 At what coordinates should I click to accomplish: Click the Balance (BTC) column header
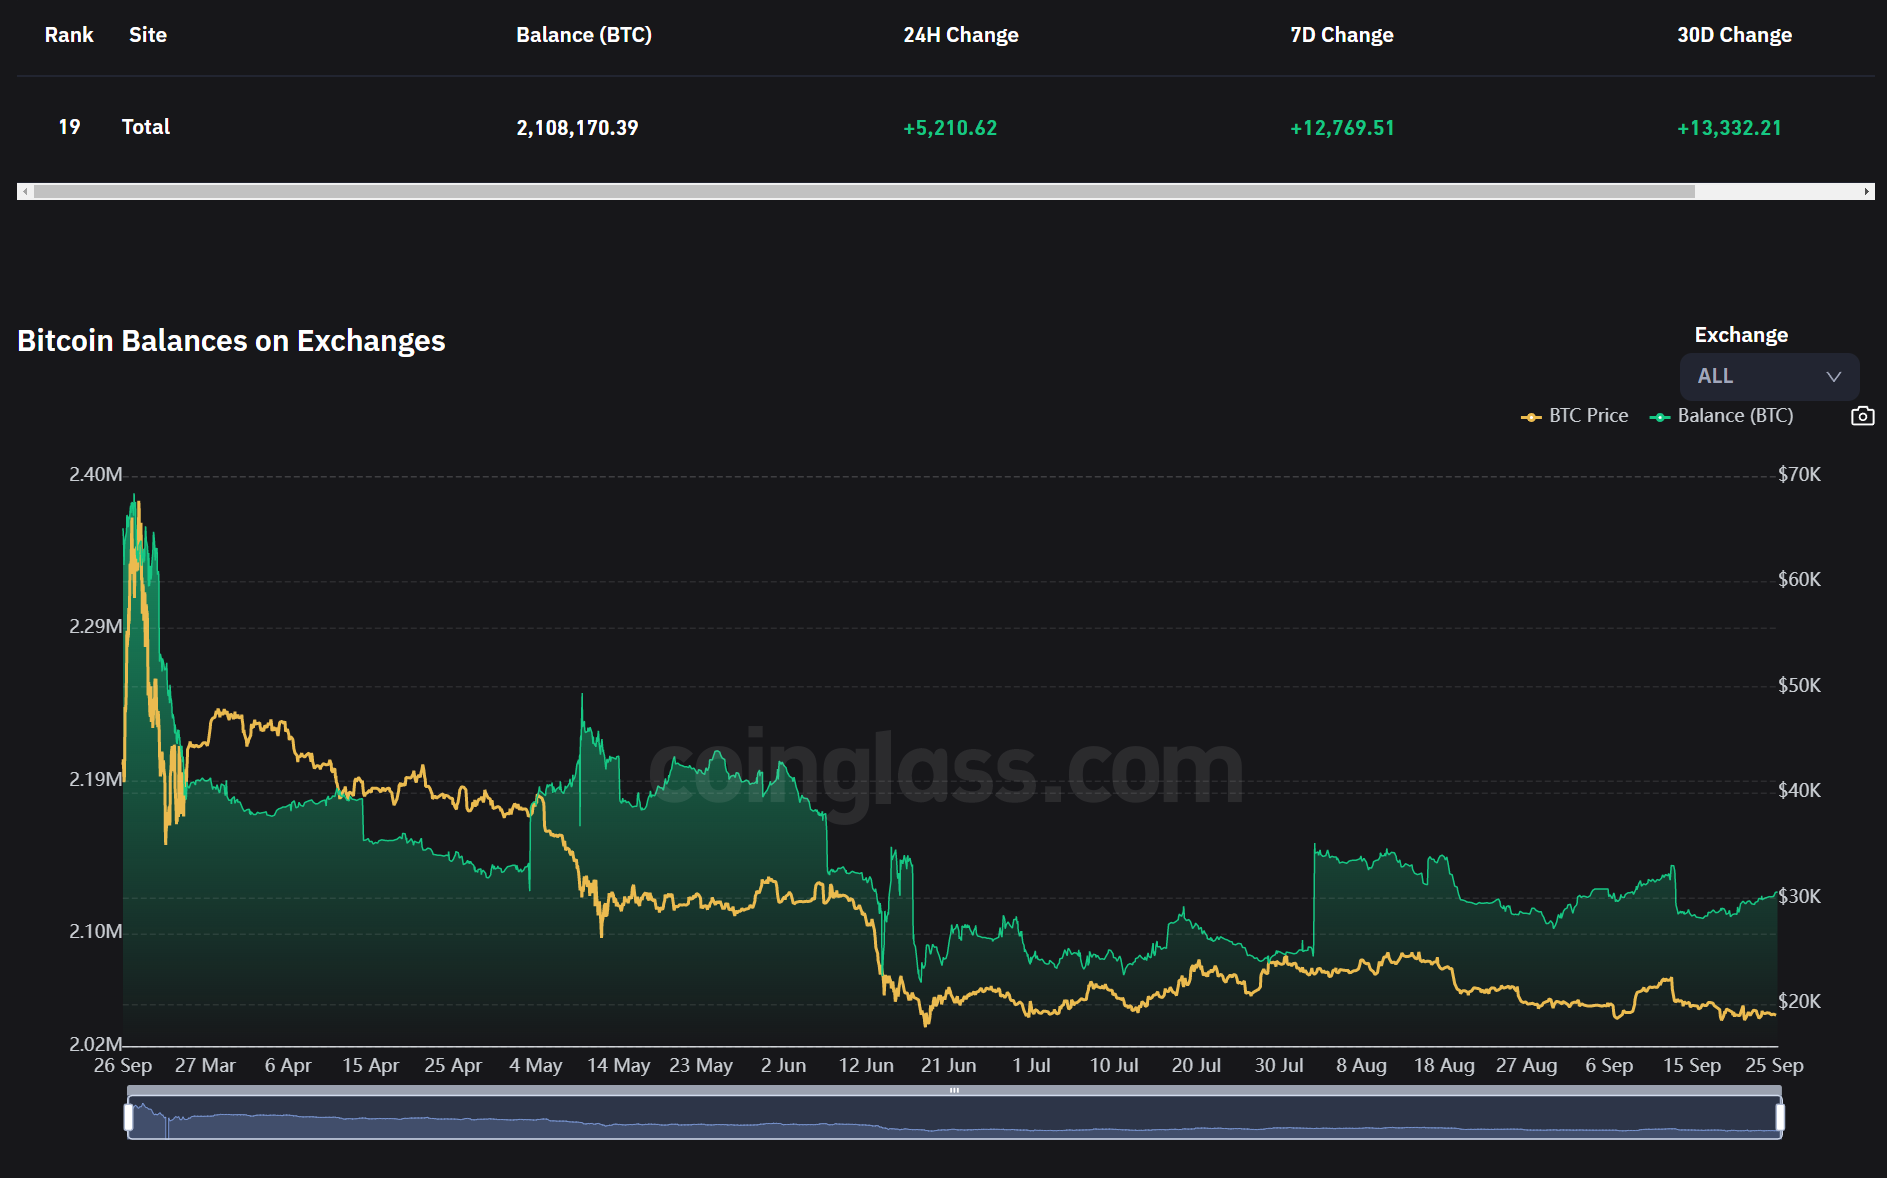point(583,34)
